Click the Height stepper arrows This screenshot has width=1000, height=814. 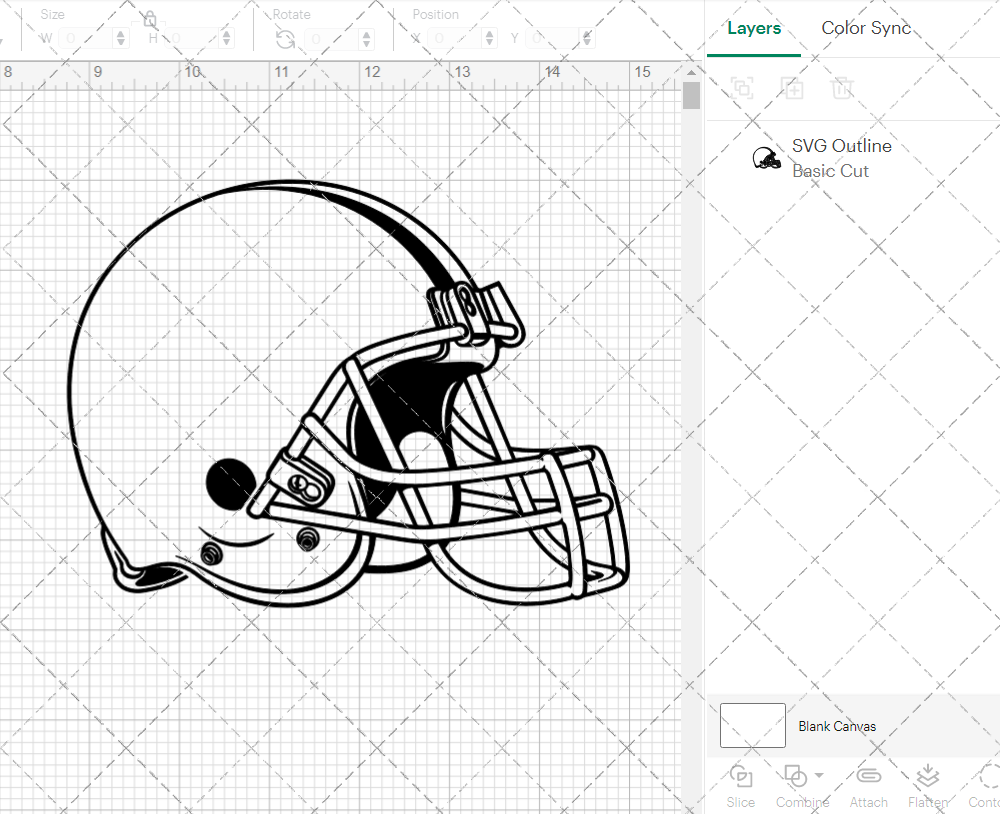click(x=226, y=39)
